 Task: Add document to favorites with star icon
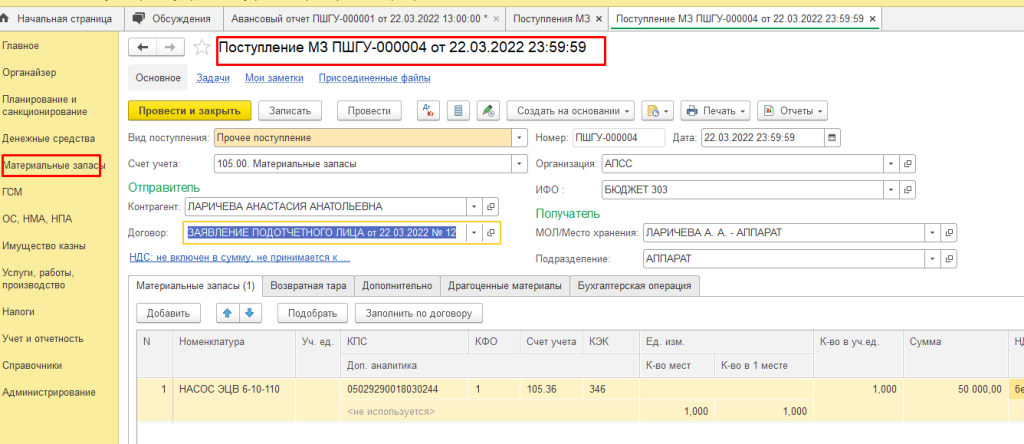click(201, 48)
